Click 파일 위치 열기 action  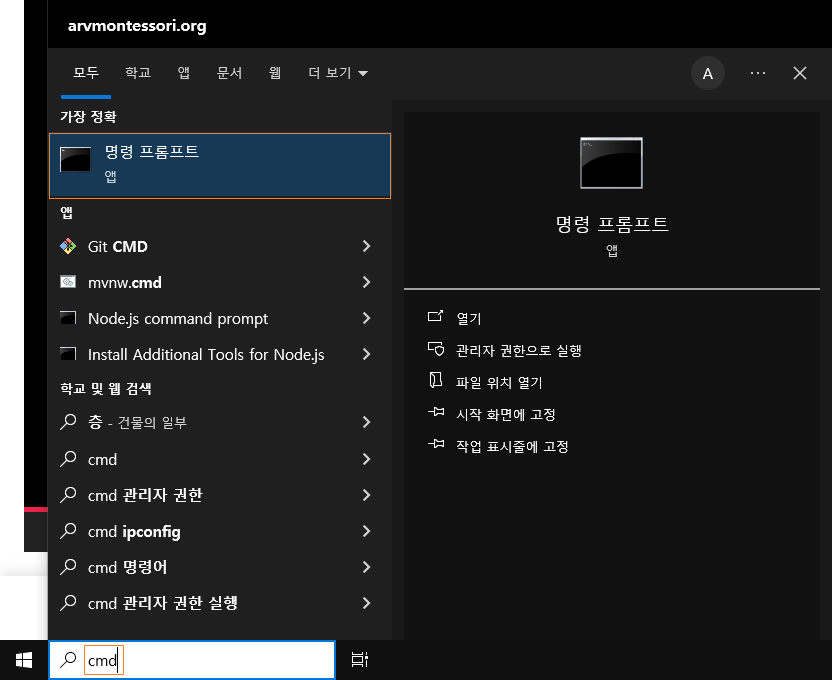click(499, 382)
